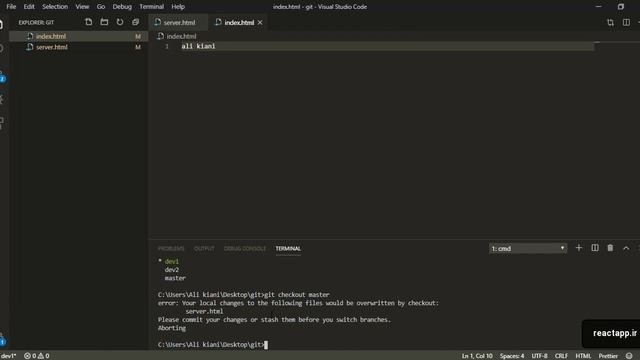Refresh the Explorer file list
The image size is (640, 360).
[x=120, y=22]
